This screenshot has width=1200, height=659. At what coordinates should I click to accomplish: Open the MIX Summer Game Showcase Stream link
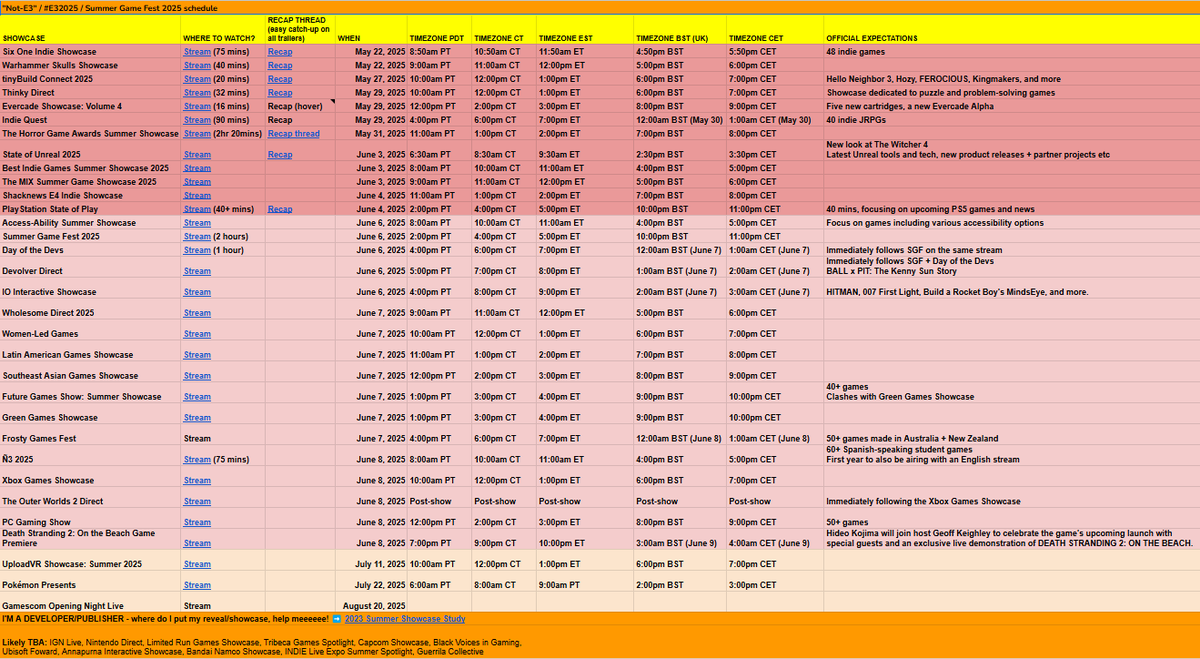coord(197,182)
